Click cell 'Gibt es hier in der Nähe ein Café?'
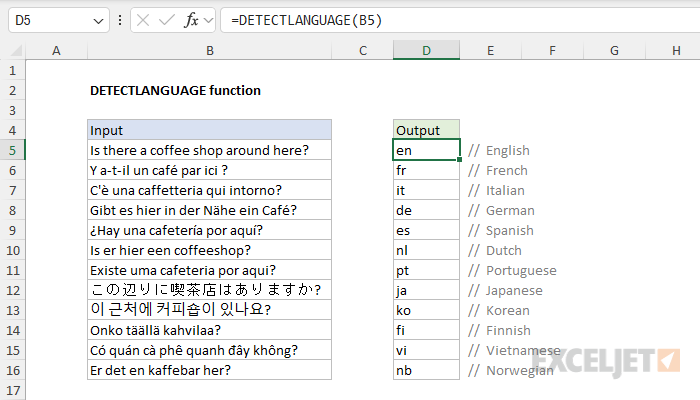Screen dimensions: 700x400 tap(209, 210)
